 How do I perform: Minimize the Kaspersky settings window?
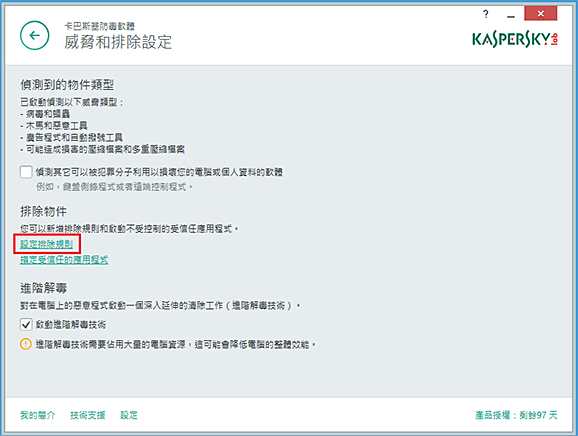coord(511,15)
